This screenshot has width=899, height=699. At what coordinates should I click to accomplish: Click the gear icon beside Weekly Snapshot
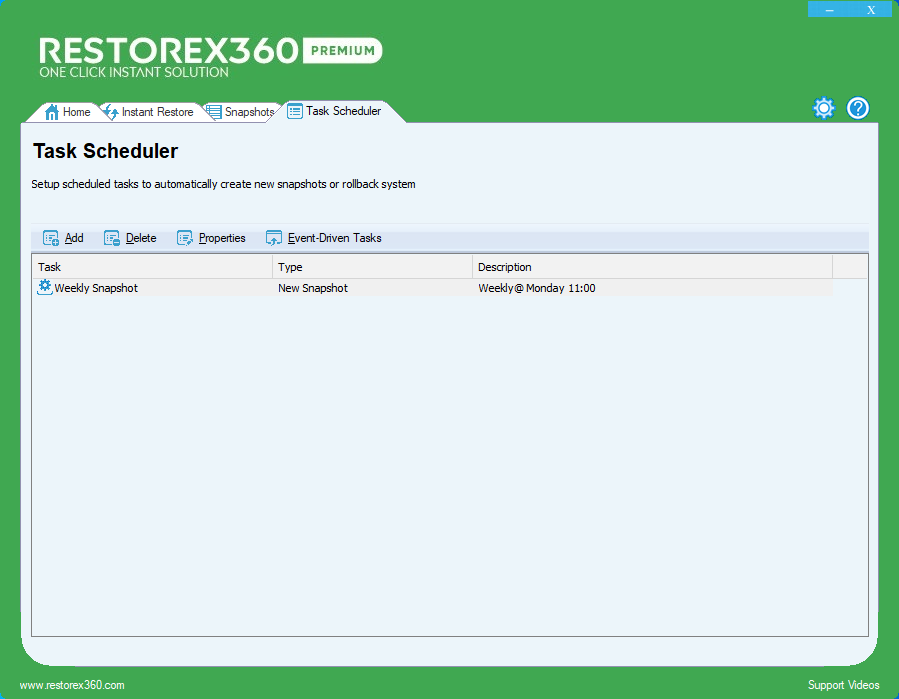44,287
